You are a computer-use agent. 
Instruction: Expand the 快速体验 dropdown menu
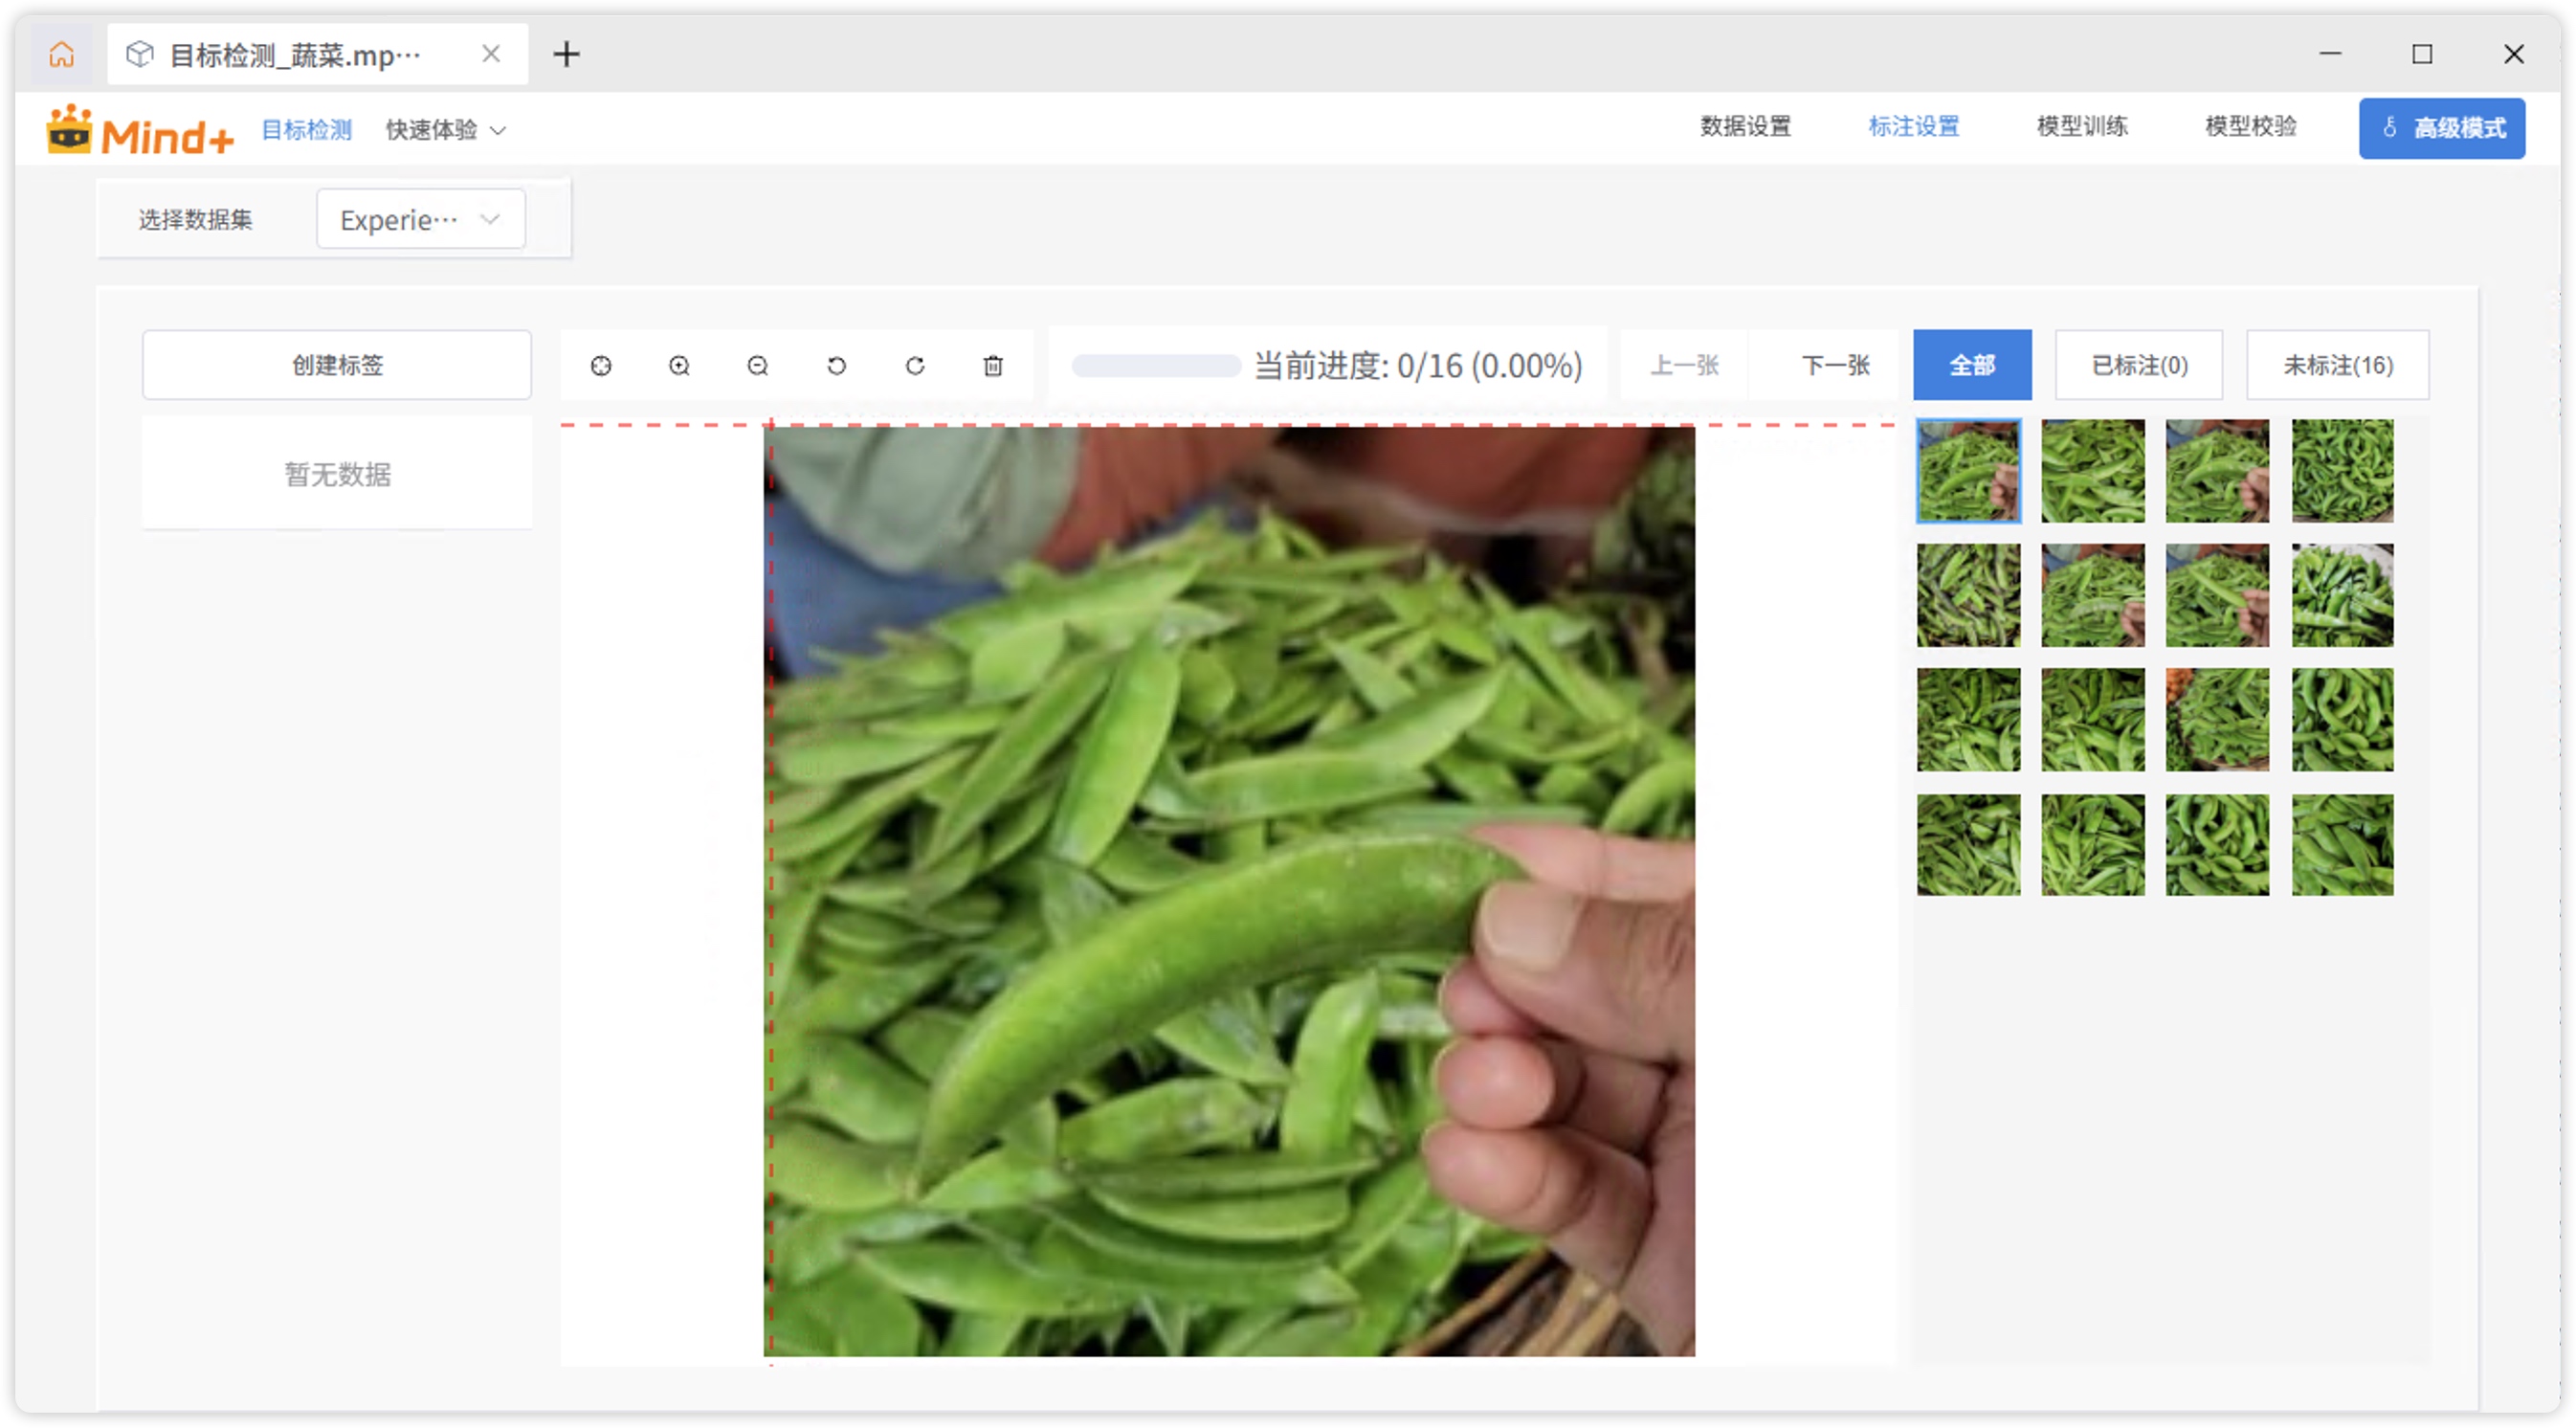[446, 130]
